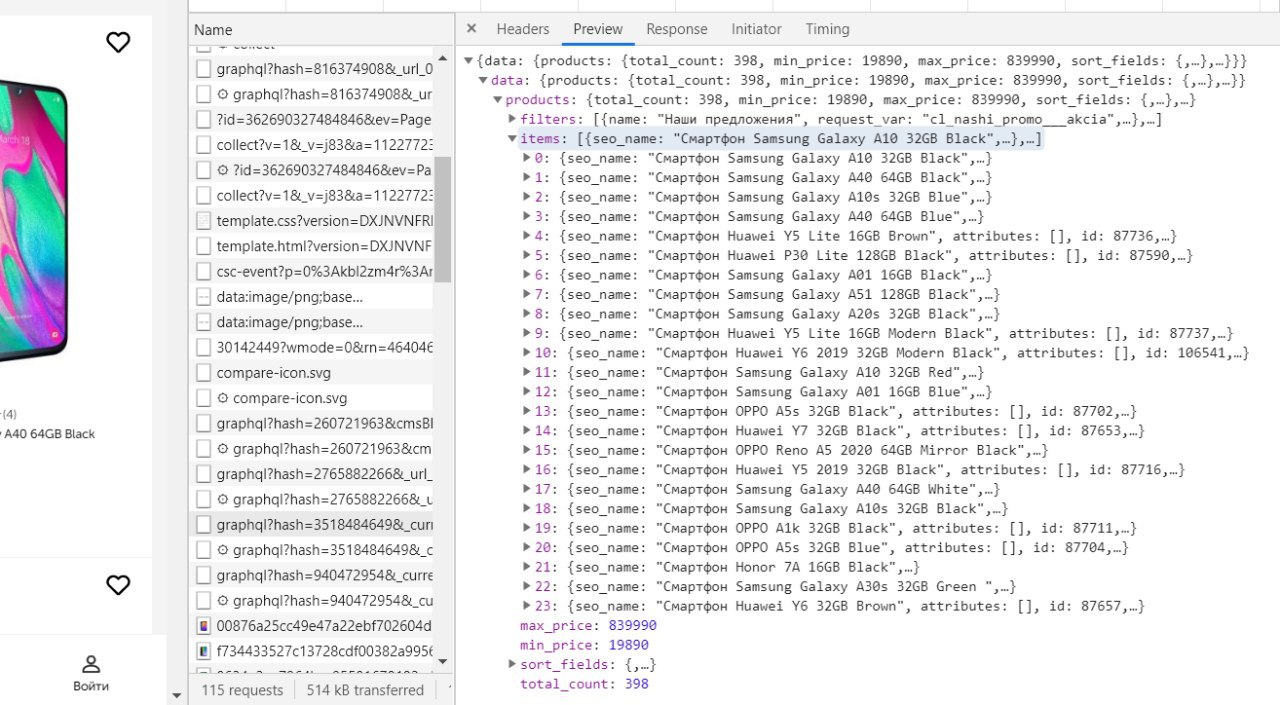Expand the filters: array node
Screen dimensions: 1280x705
pos(513,119)
